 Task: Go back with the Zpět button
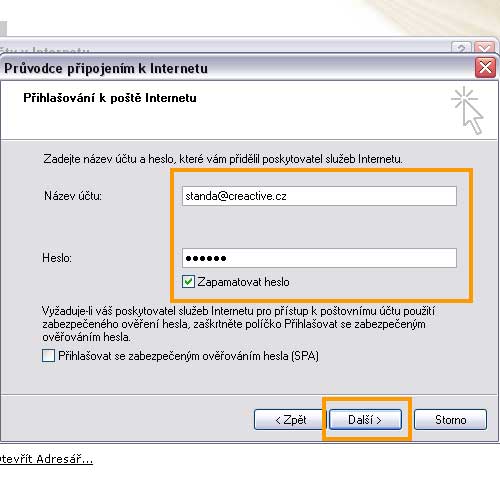click(289, 420)
